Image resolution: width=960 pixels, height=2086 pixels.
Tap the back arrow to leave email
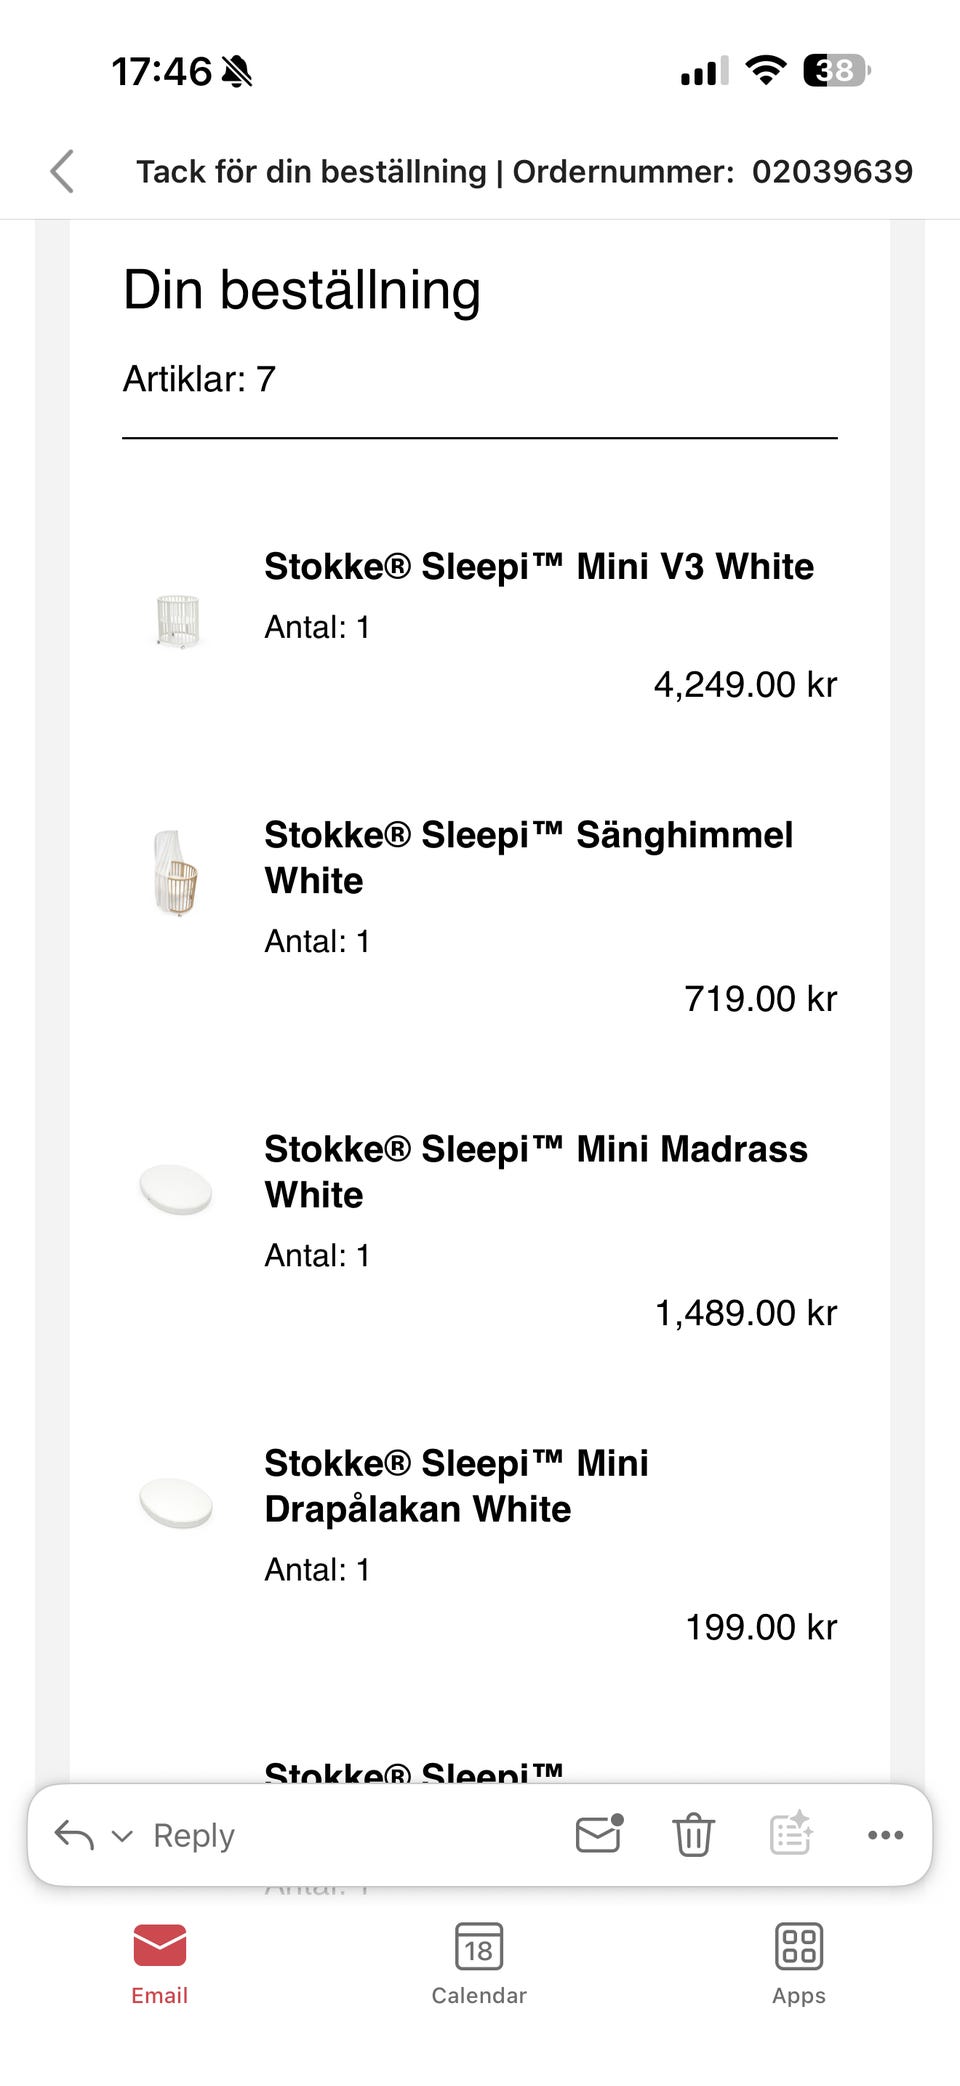pos(63,171)
